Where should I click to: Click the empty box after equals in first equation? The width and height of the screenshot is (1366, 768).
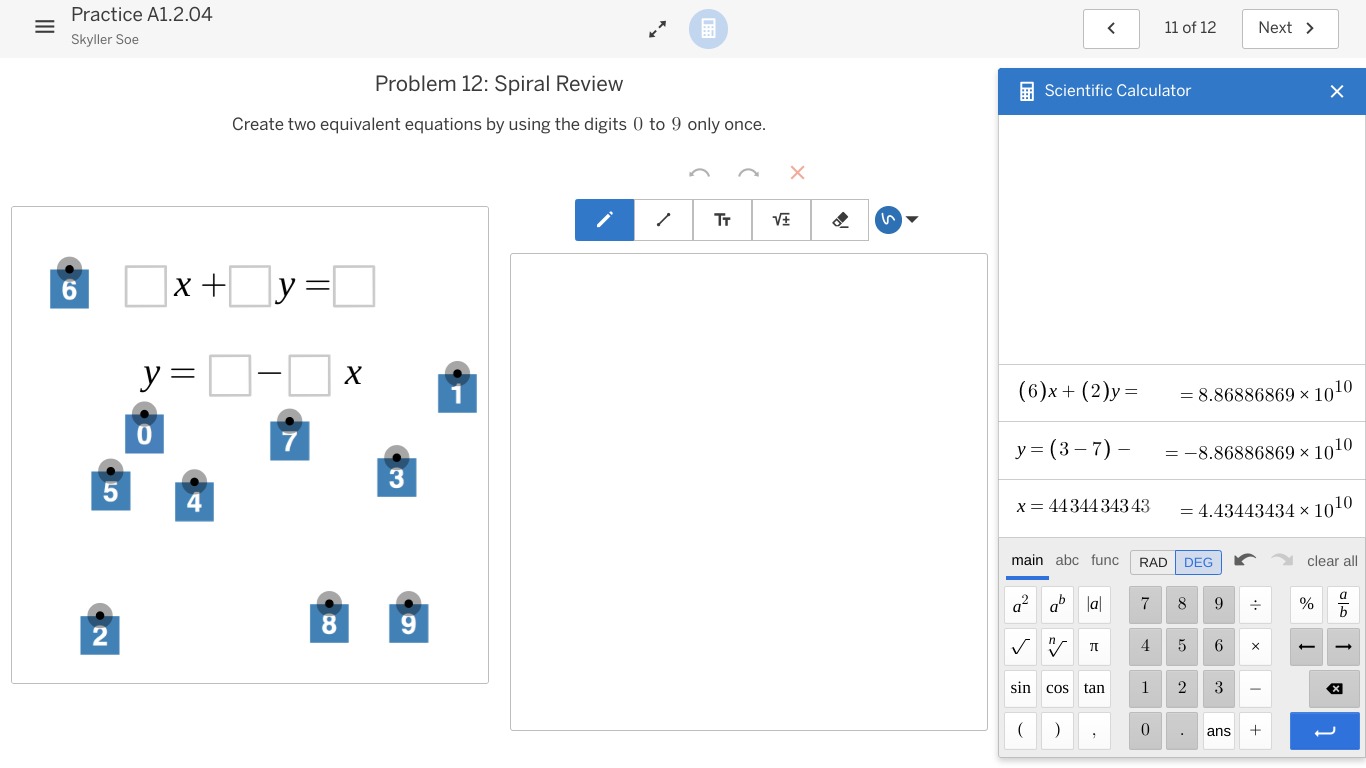point(354,286)
